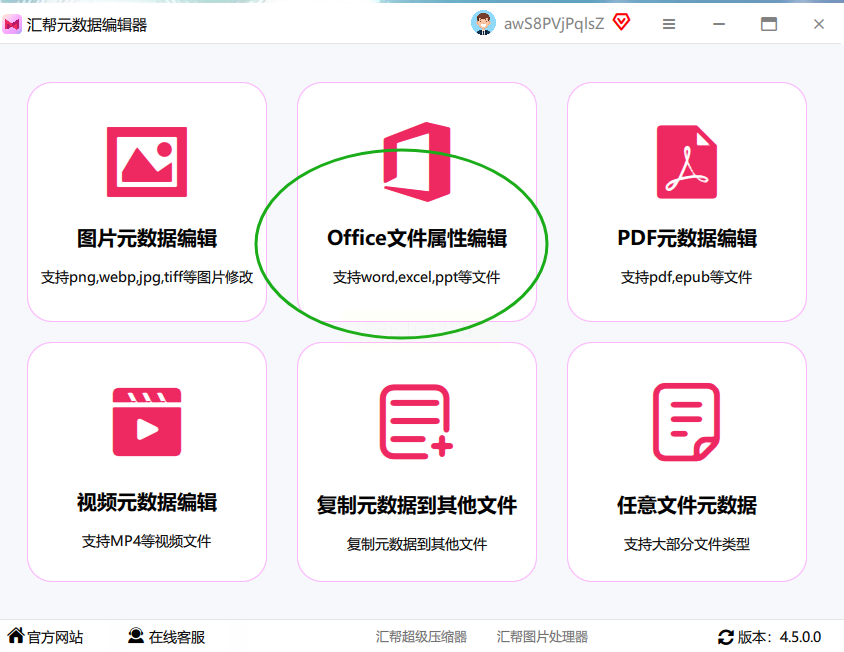Image resolution: width=844 pixels, height=652 pixels.
Task: Click 支持pdf,epub等文件 description
Action: tap(687, 277)
